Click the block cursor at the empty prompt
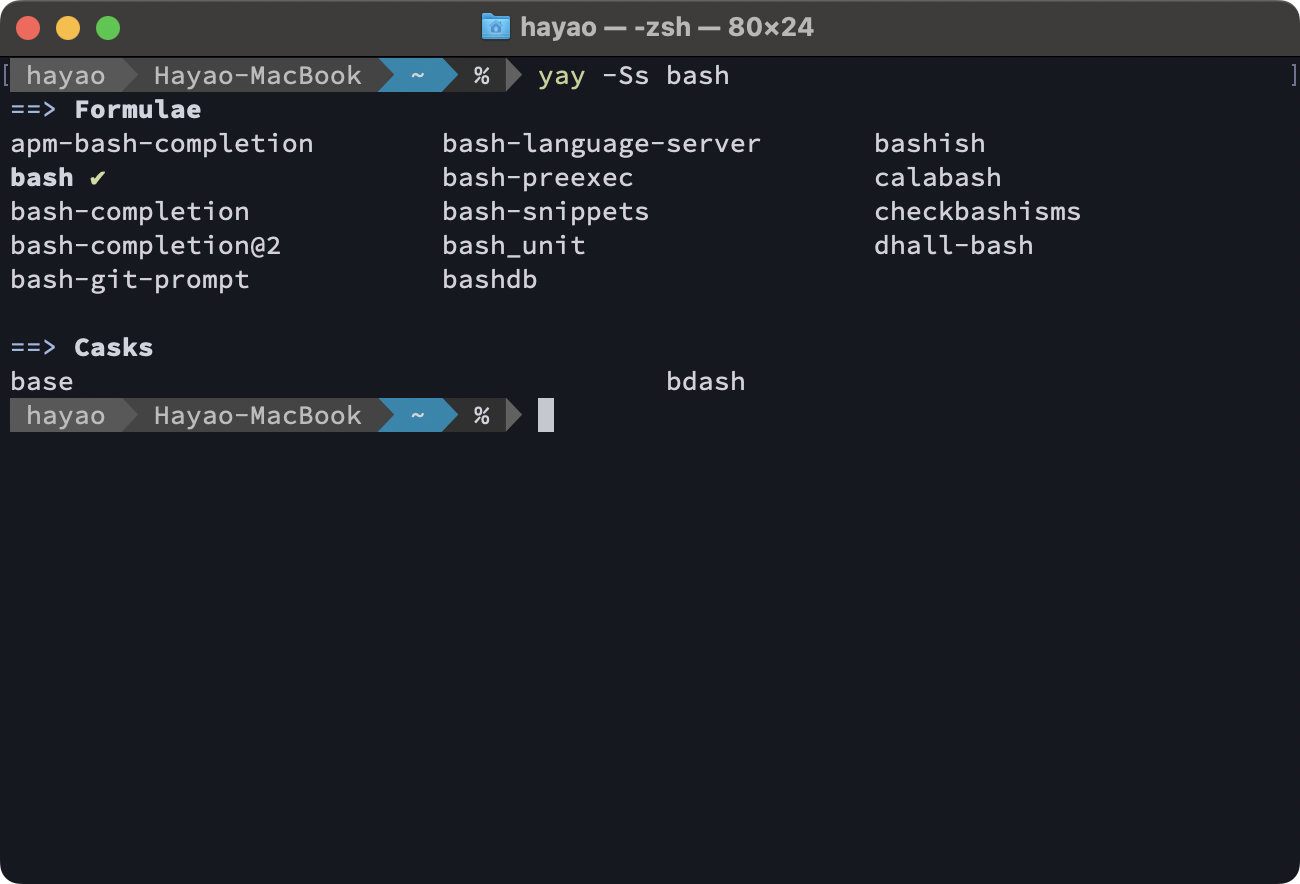The width and height of the screenshot is (1300, 884). point(546,415)
